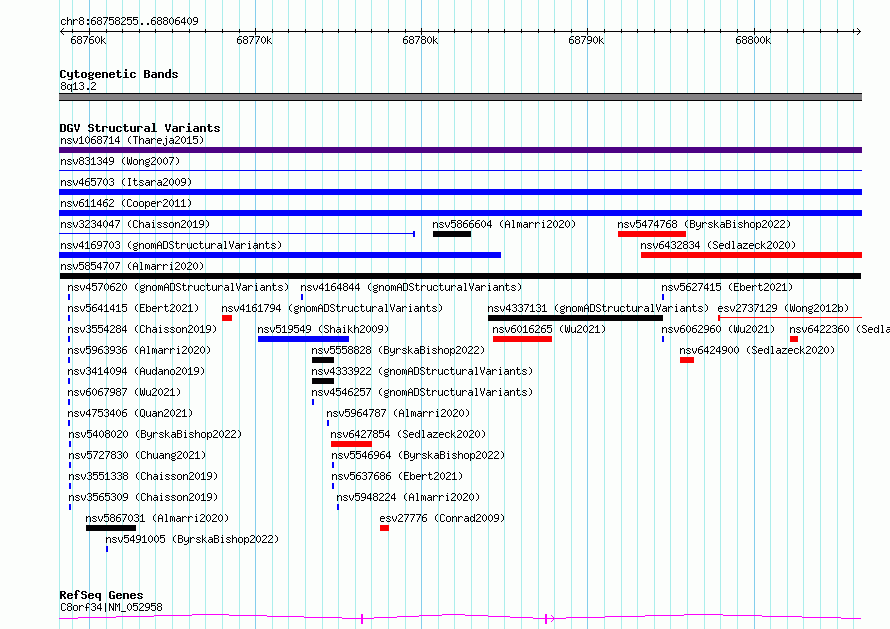Click the chr8:68758255..68806409 coordinate label
The height and width of the screenshot is (629, 890).
[x=129, y=21]
